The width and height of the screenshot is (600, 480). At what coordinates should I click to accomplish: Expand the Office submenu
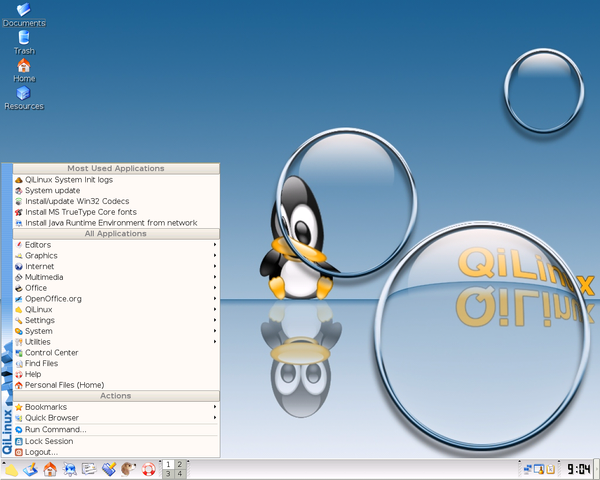116,287
